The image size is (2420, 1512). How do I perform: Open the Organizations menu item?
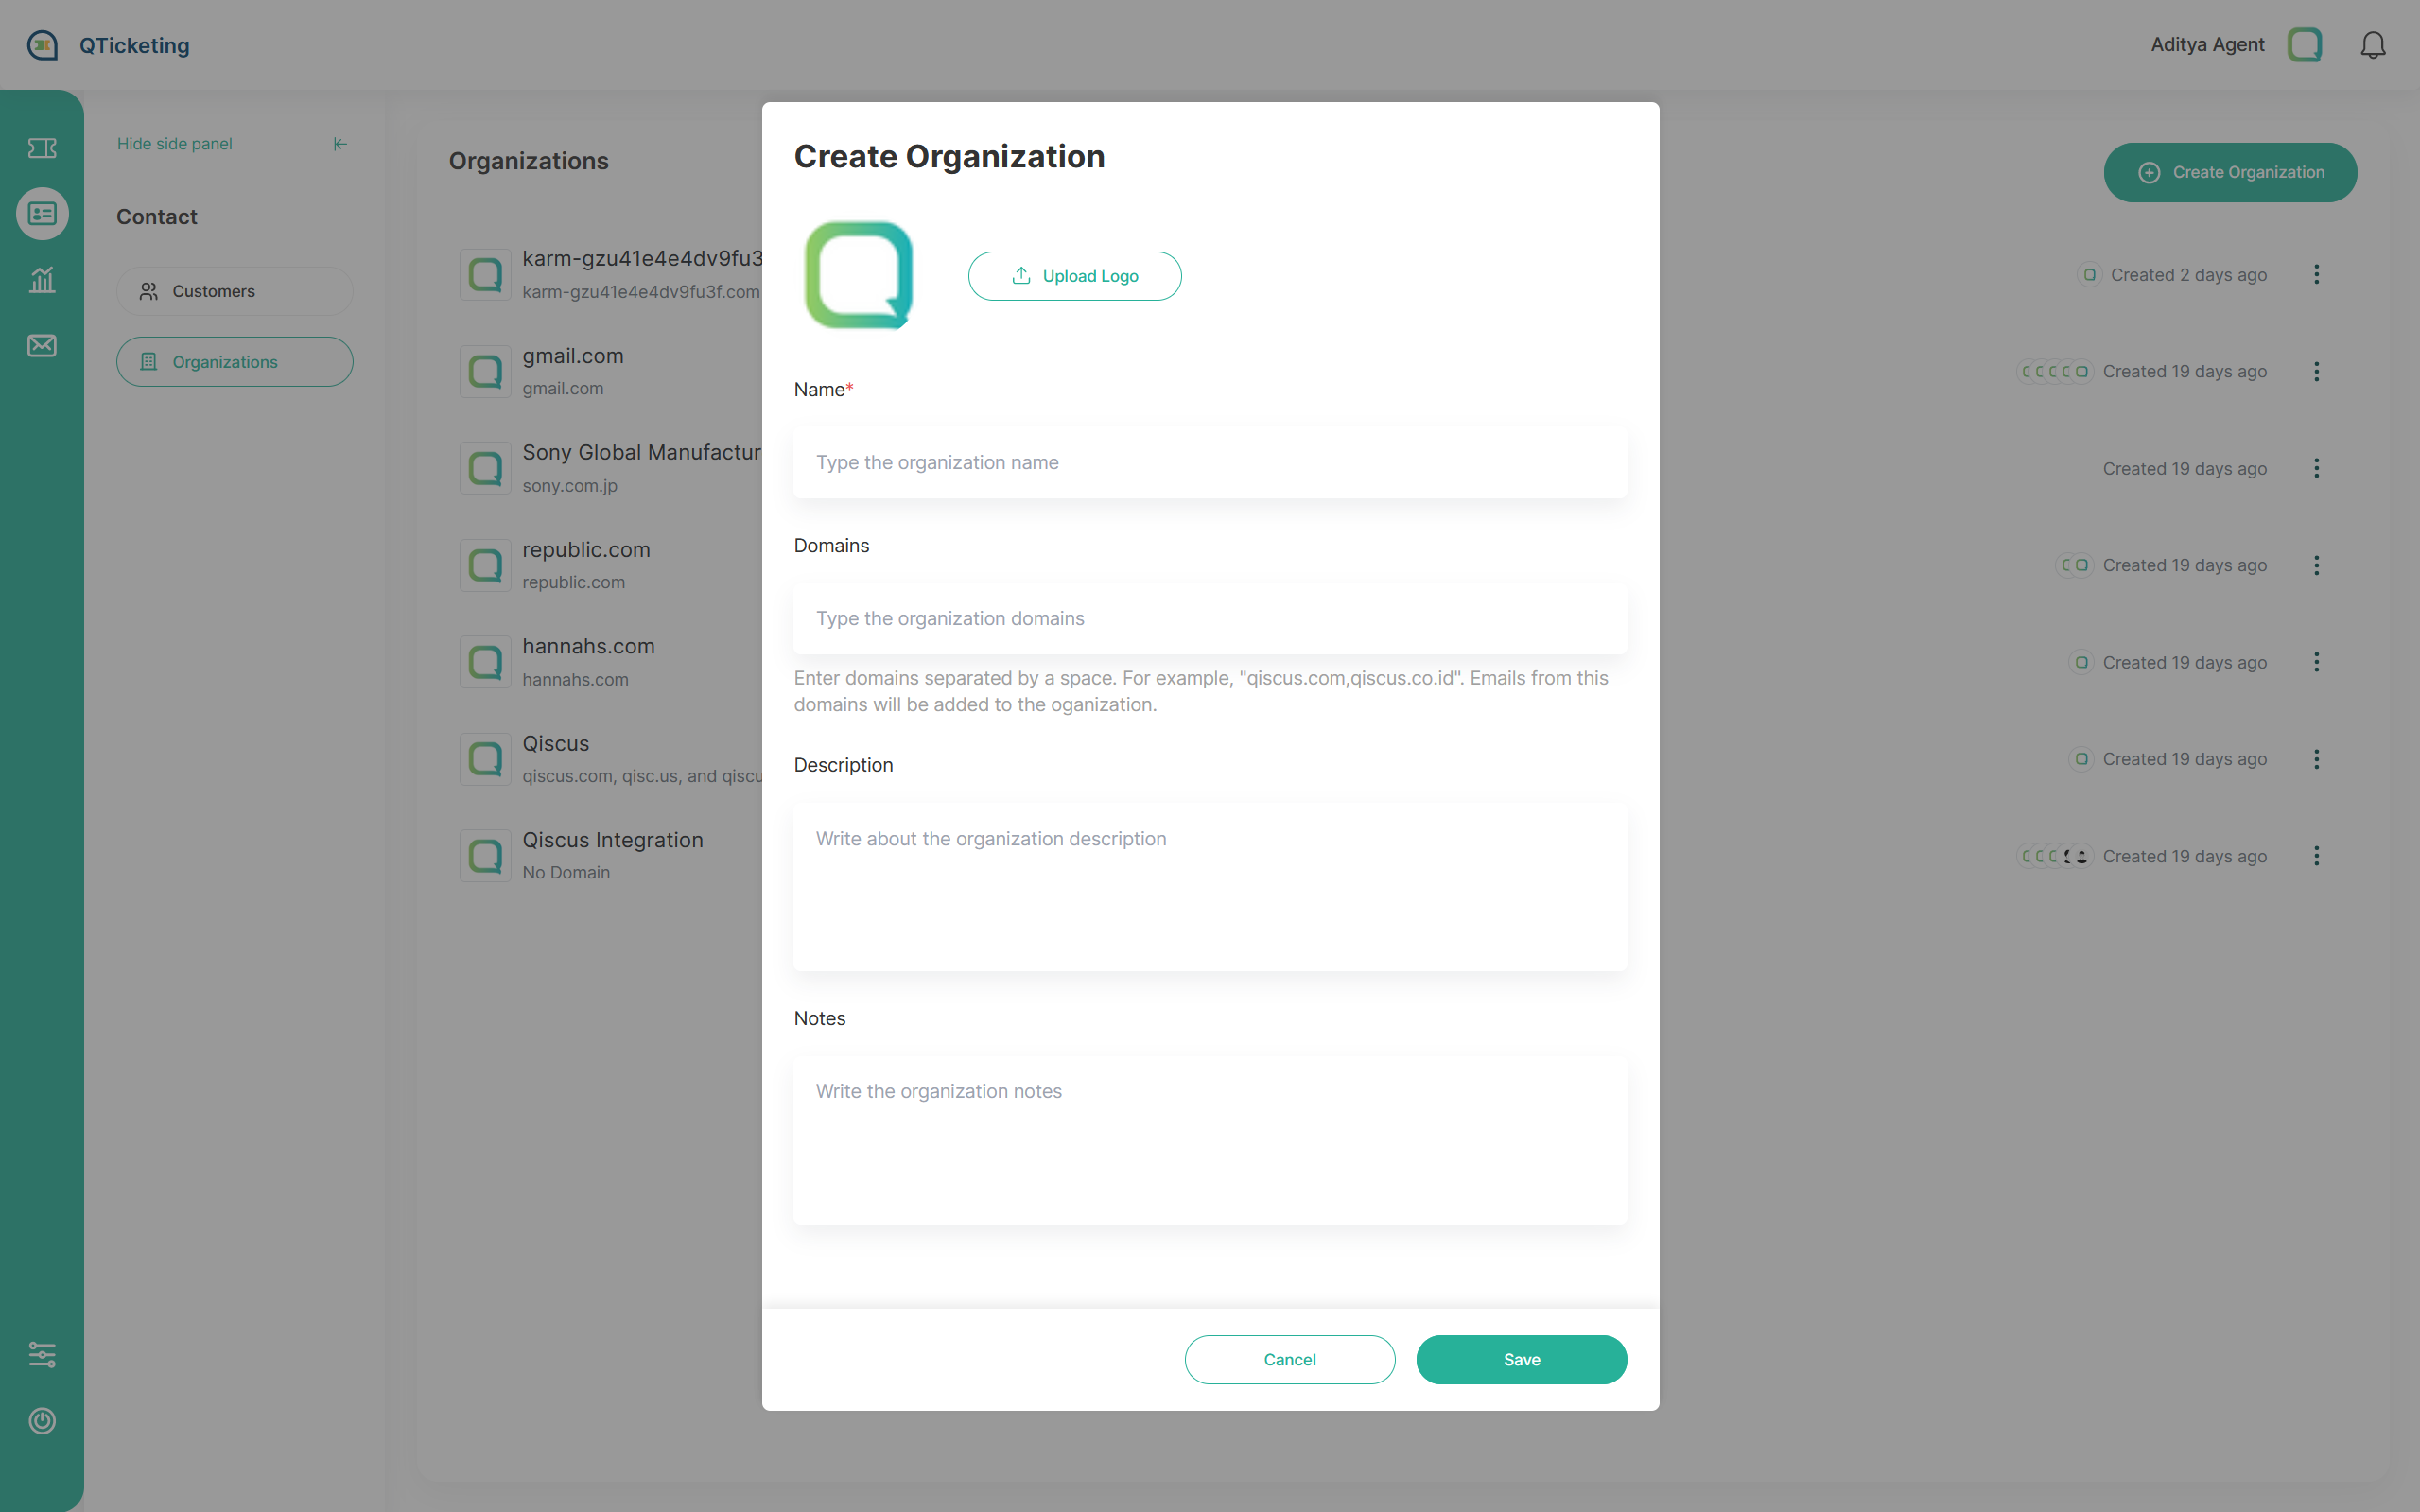(235, 362)
